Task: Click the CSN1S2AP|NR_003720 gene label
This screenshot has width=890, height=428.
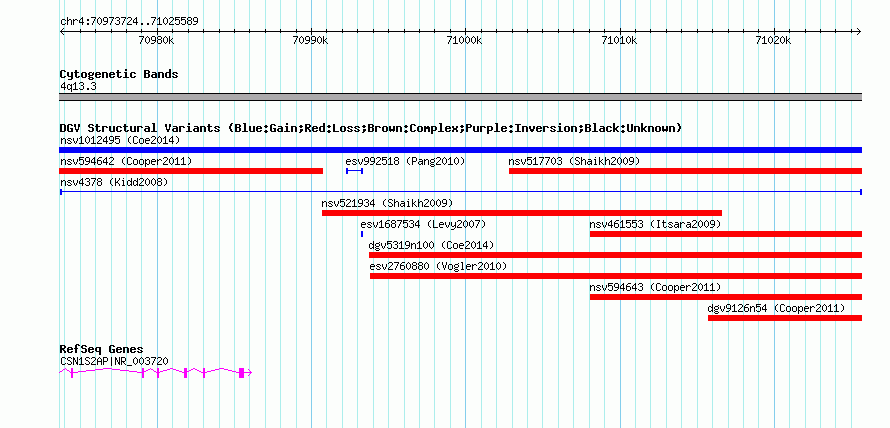Action: (114, 361)
